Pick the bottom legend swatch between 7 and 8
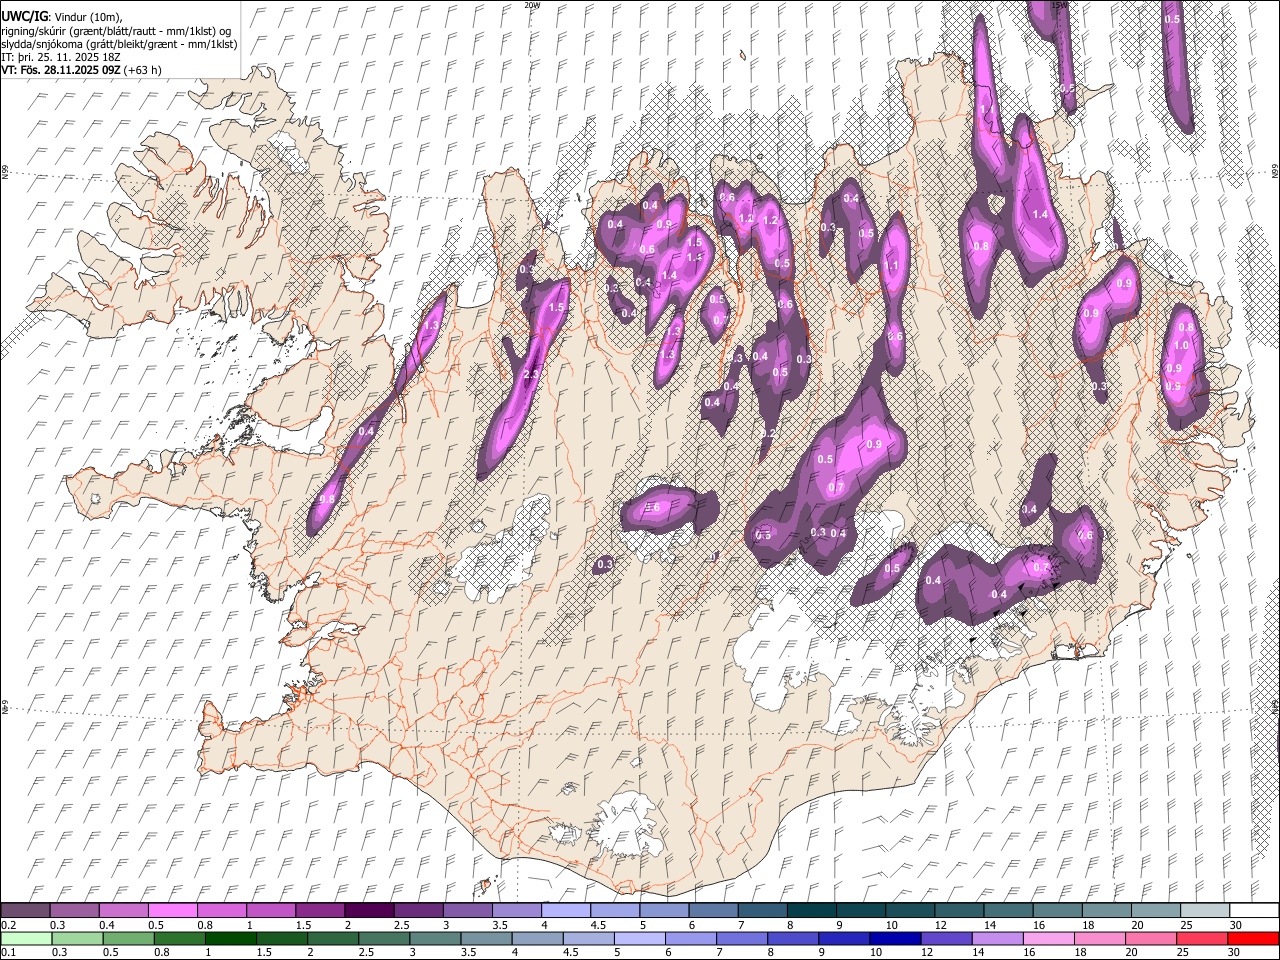Image resolution: width=1280 pixels, height=960 pixels. [742, 938]
